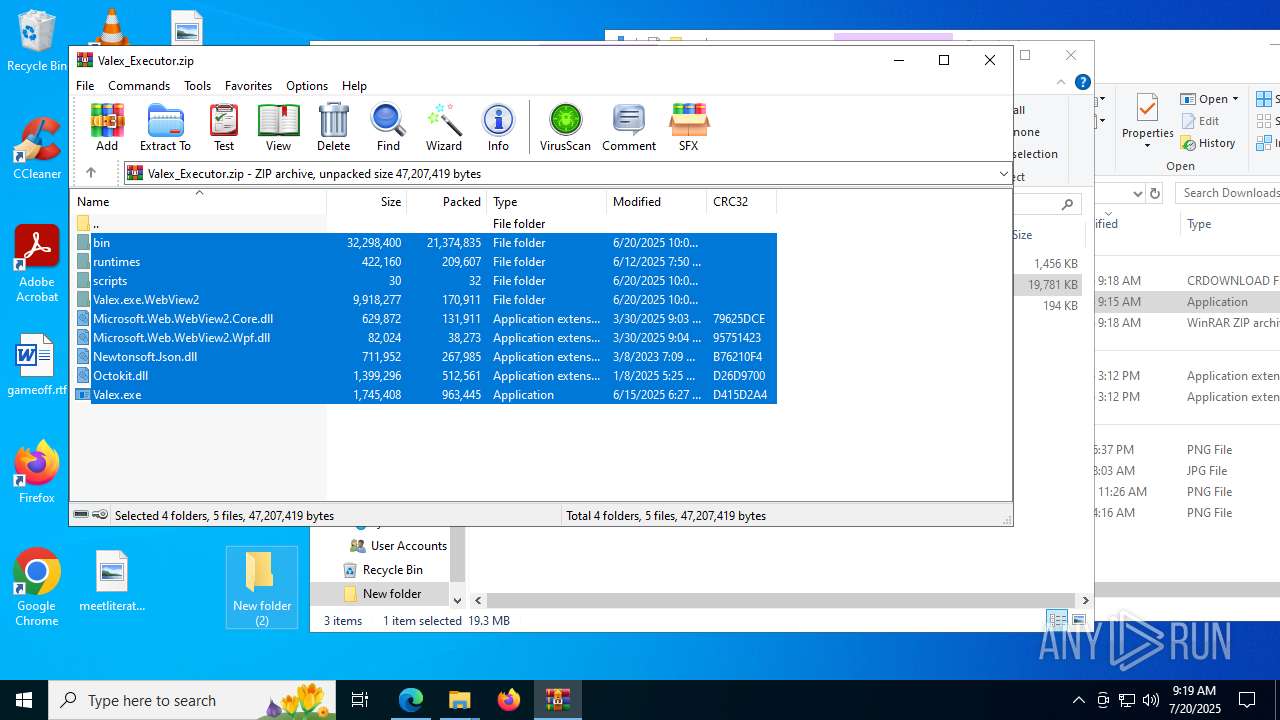The image size is (1280, 720).
Task: Open the Recycle Bin desktop icon
Action: [x=37, y=41]
